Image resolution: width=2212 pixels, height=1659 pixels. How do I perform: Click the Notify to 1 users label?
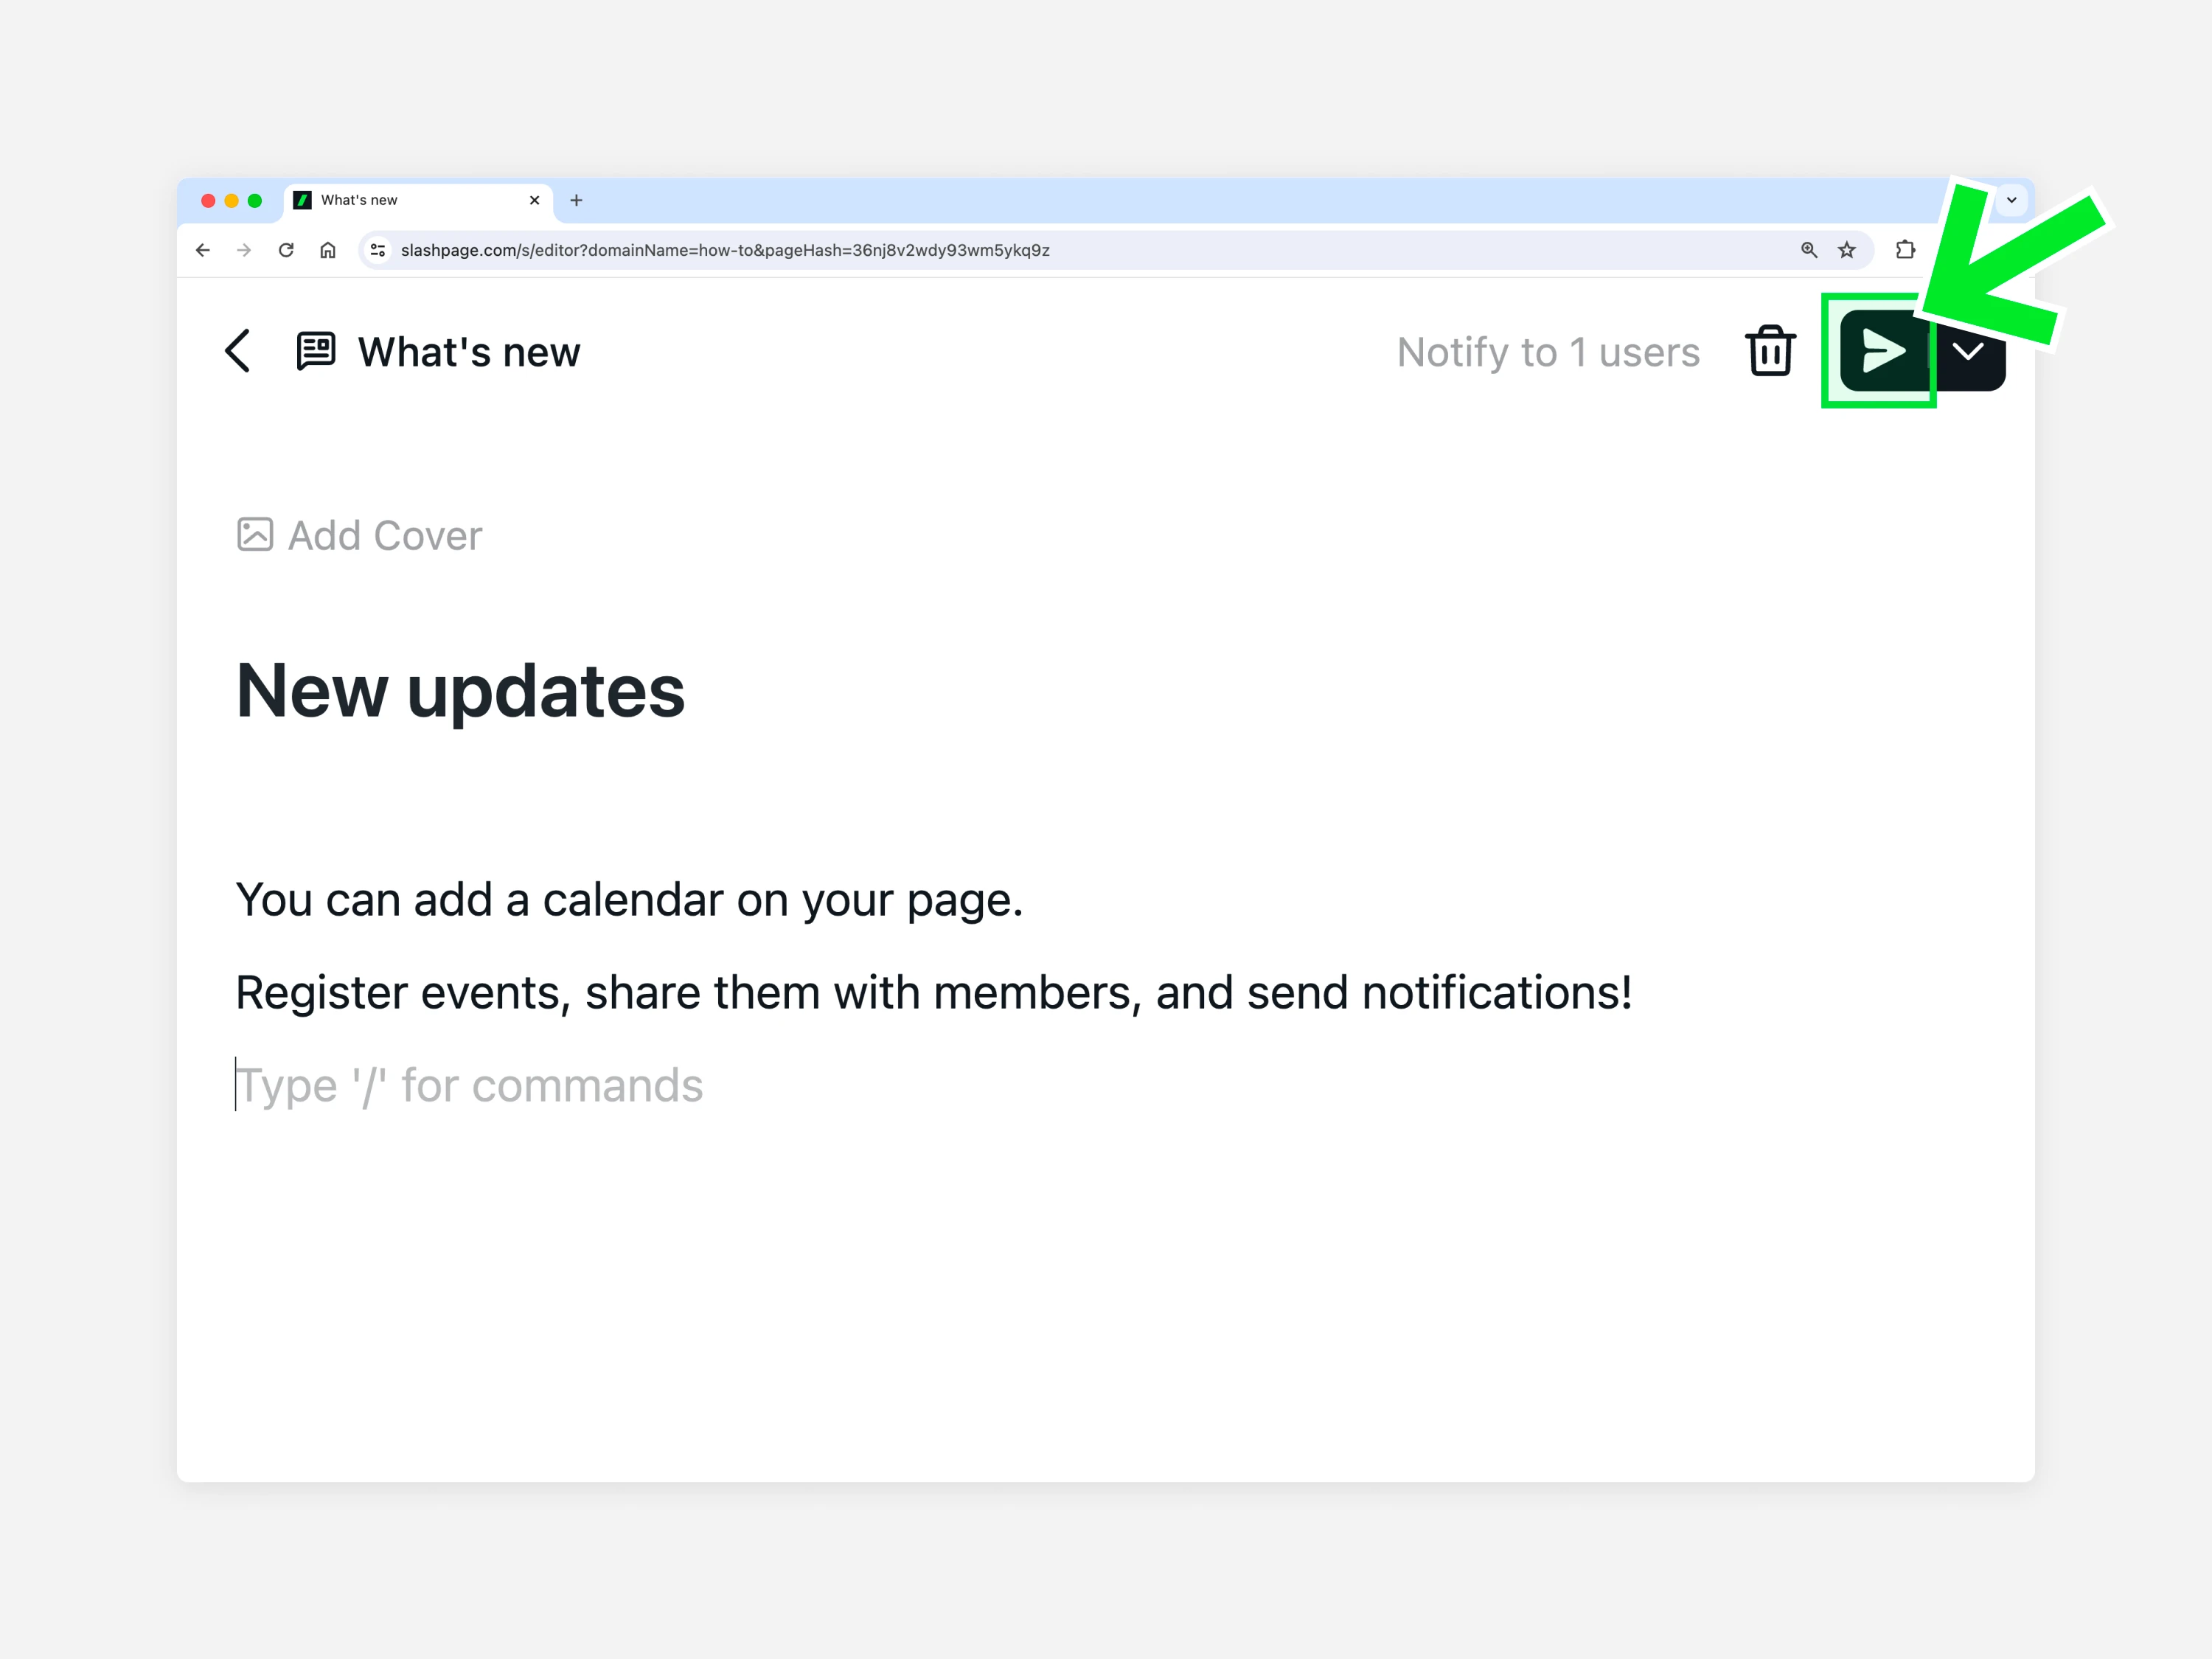click(1548, 352)
